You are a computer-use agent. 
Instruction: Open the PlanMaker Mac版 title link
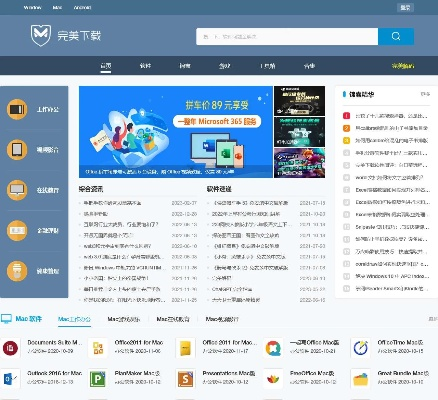(138, 373)
